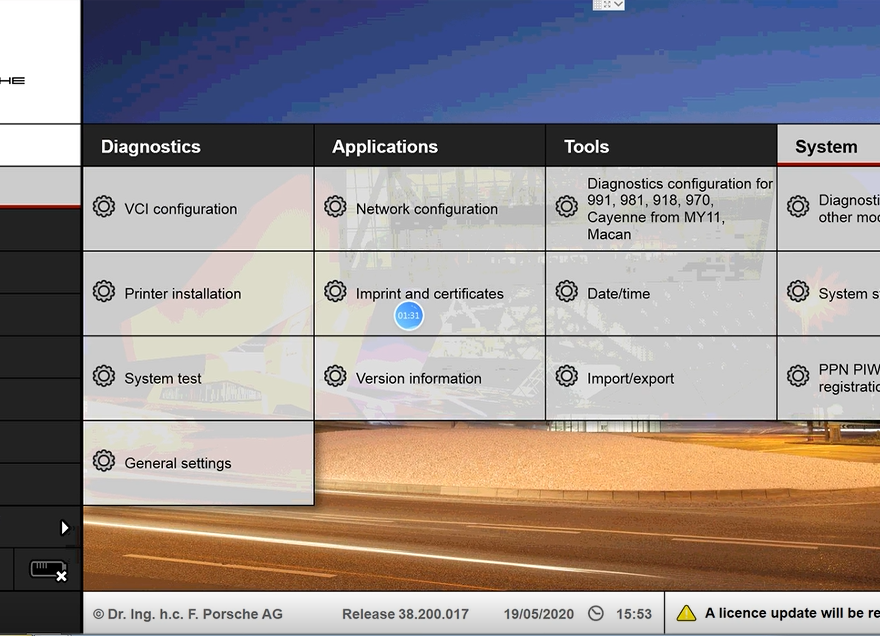Select the Tools tab
The image size is (880, 636).
pyautogui.click(x=661, y=146)
